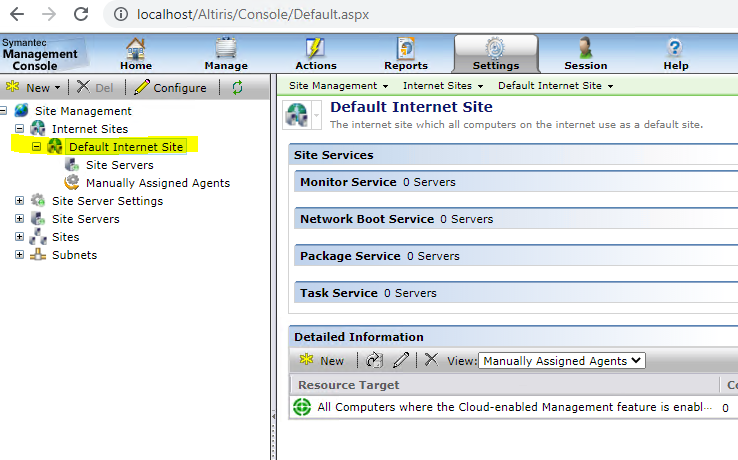Click the Task Service row
This screenshot has width=738, height=460.
click(x=516, y=293)
